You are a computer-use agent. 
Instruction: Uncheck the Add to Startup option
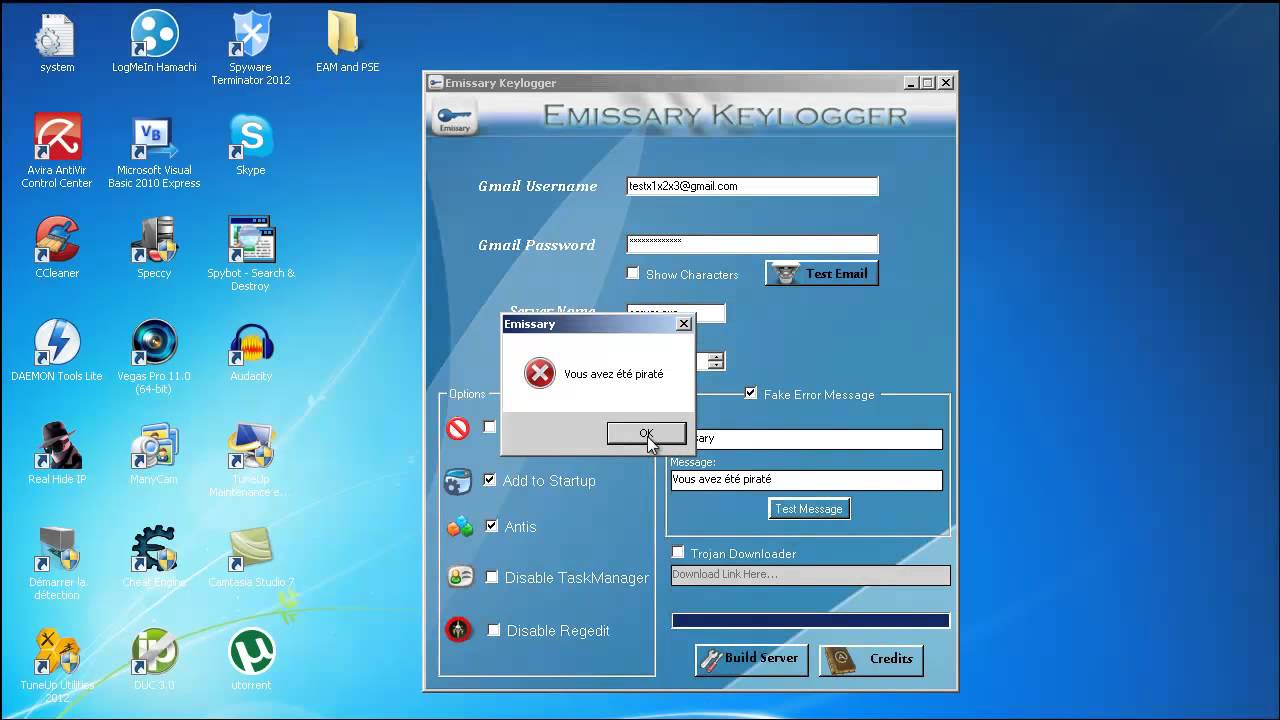[490, 480]
